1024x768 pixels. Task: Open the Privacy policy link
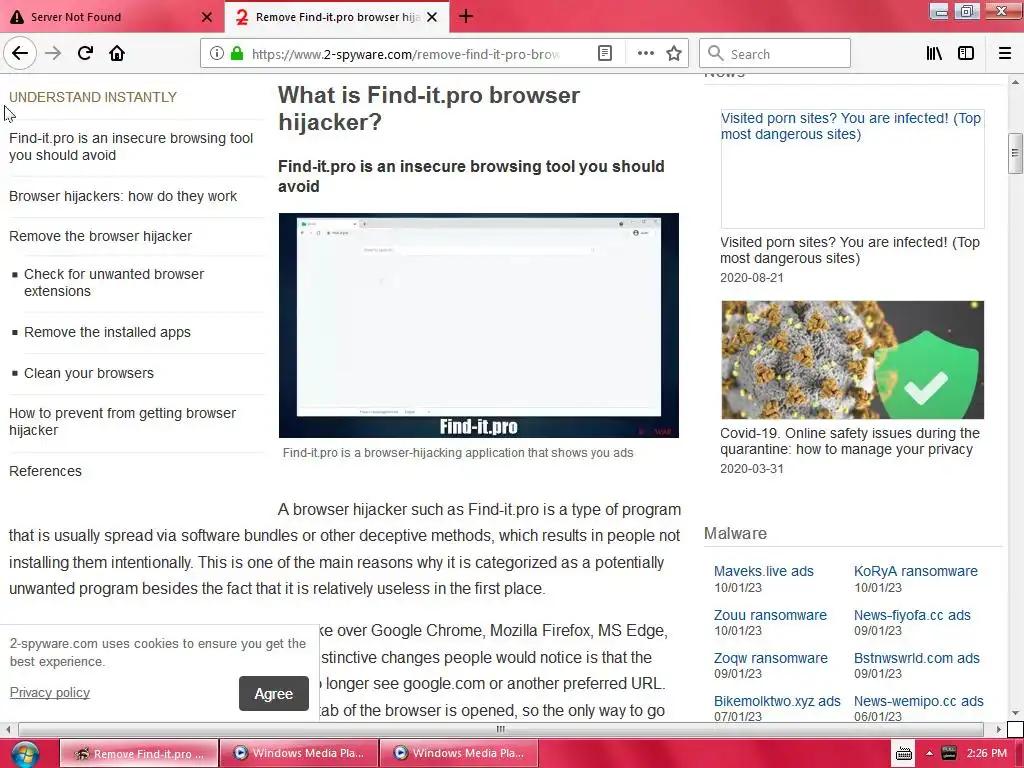click(x=50, y=692)
